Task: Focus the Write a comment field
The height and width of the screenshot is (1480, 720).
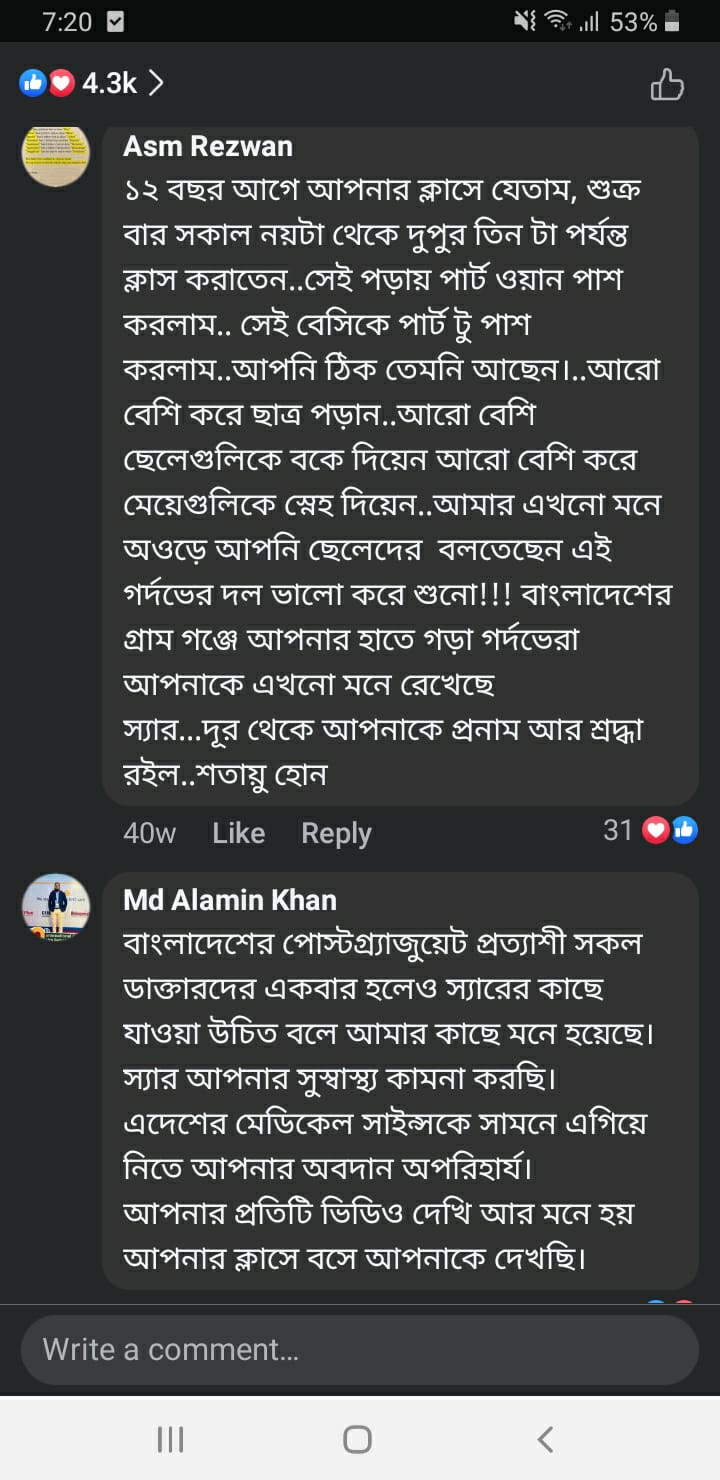Action: pos(360,1349)
